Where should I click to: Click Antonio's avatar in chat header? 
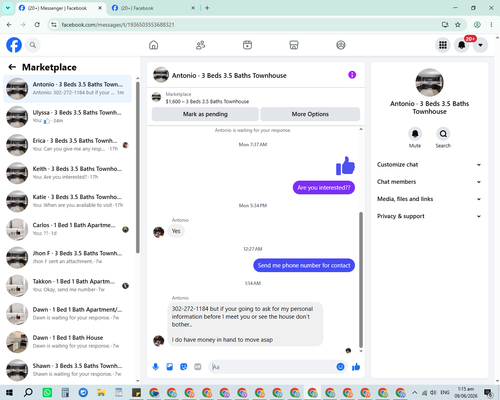tap(161, 75)
